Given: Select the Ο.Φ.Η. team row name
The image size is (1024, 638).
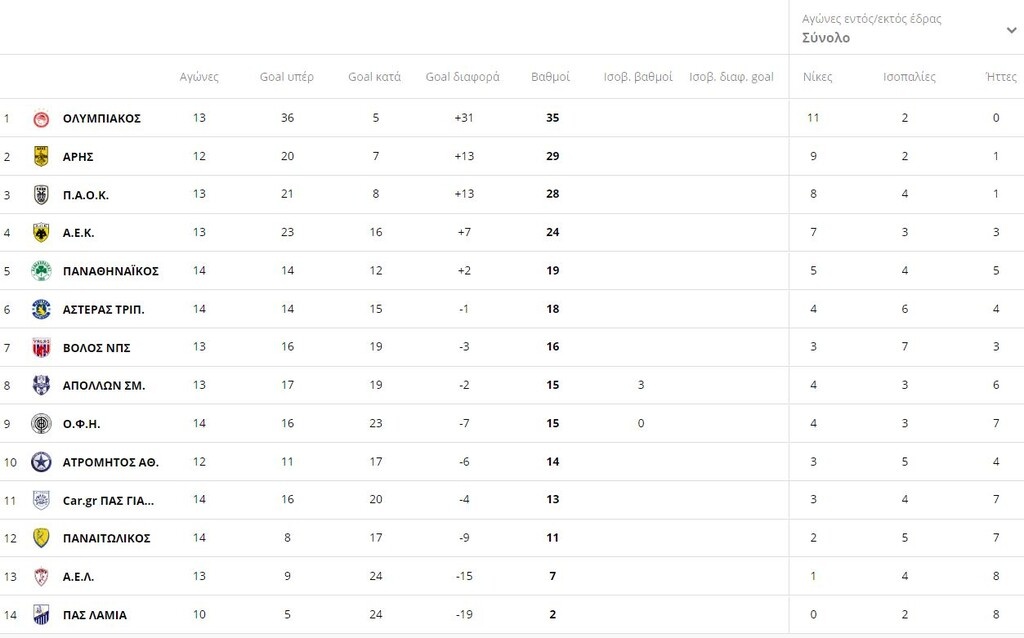Looking at the screenshot, I should (x=82, y=424).
